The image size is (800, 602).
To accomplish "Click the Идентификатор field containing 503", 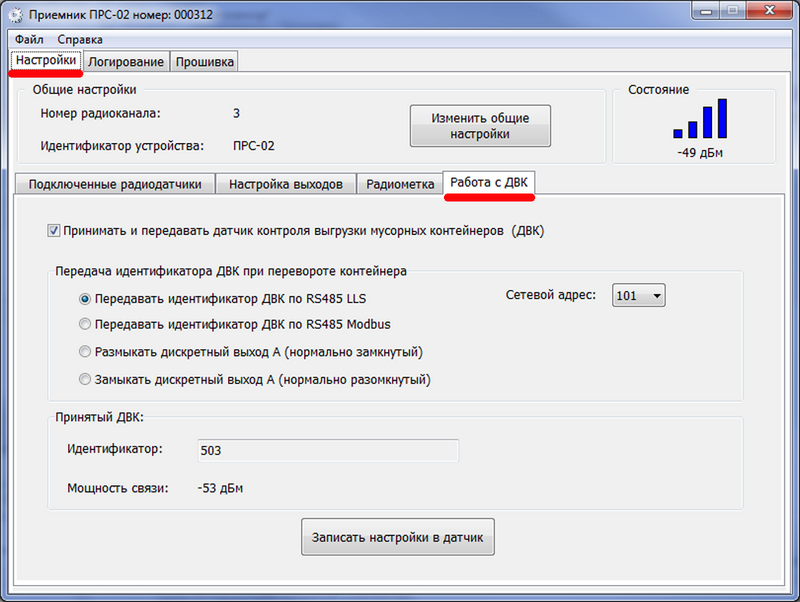I will click(x=328, y=450).
